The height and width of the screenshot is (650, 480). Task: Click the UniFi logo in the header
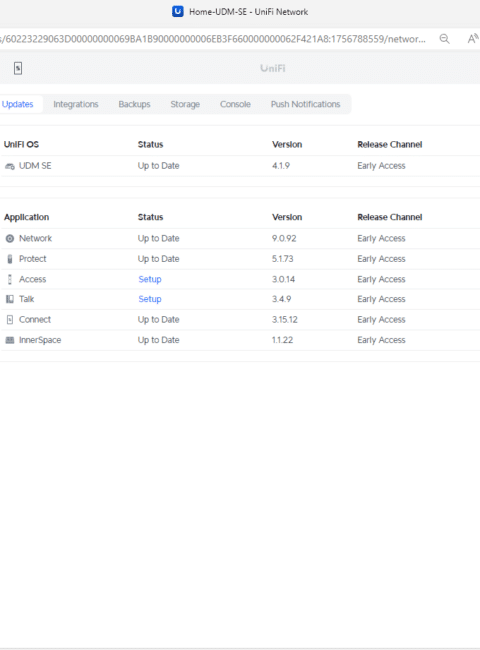click(x=273, y=68)
